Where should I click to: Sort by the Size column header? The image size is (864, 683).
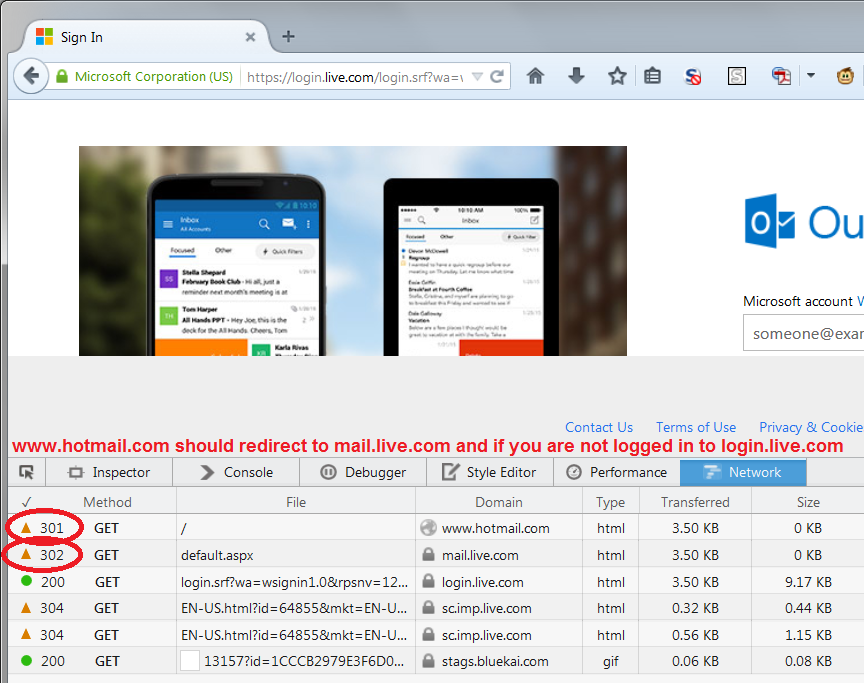808,502
